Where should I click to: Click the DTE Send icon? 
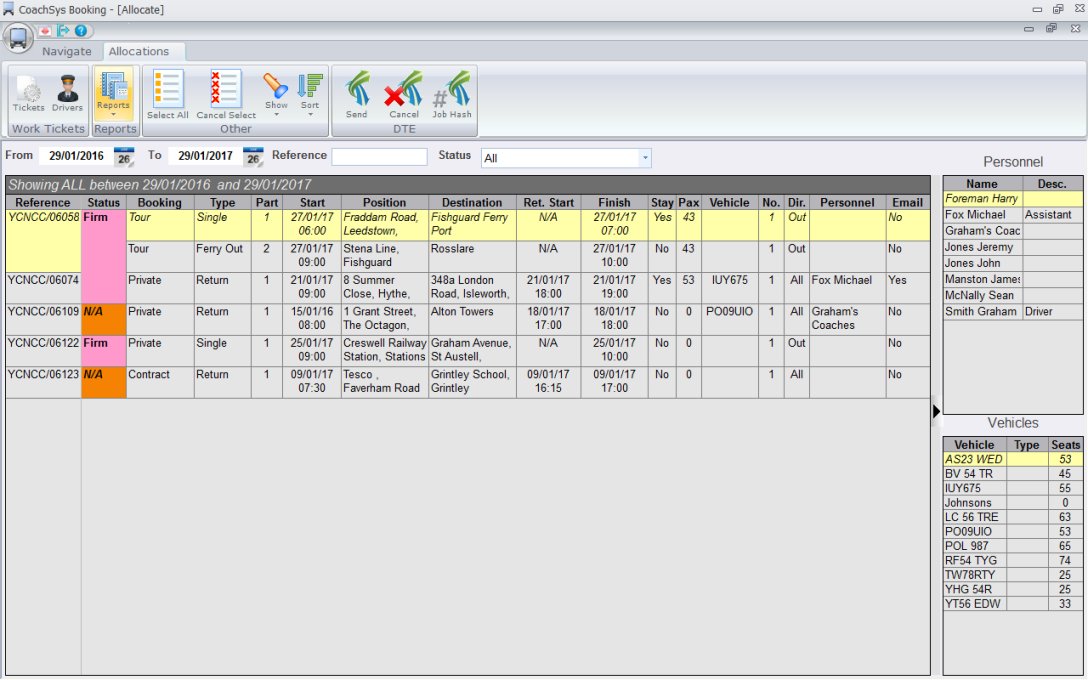357,93
